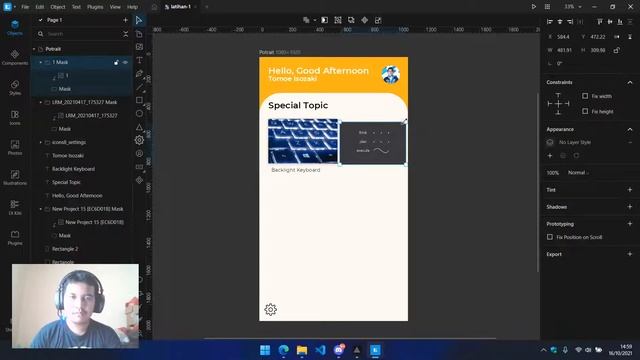Collapse the Constraints section
The width and height of the screenshot is (640, 360).
tap(630, 82)
